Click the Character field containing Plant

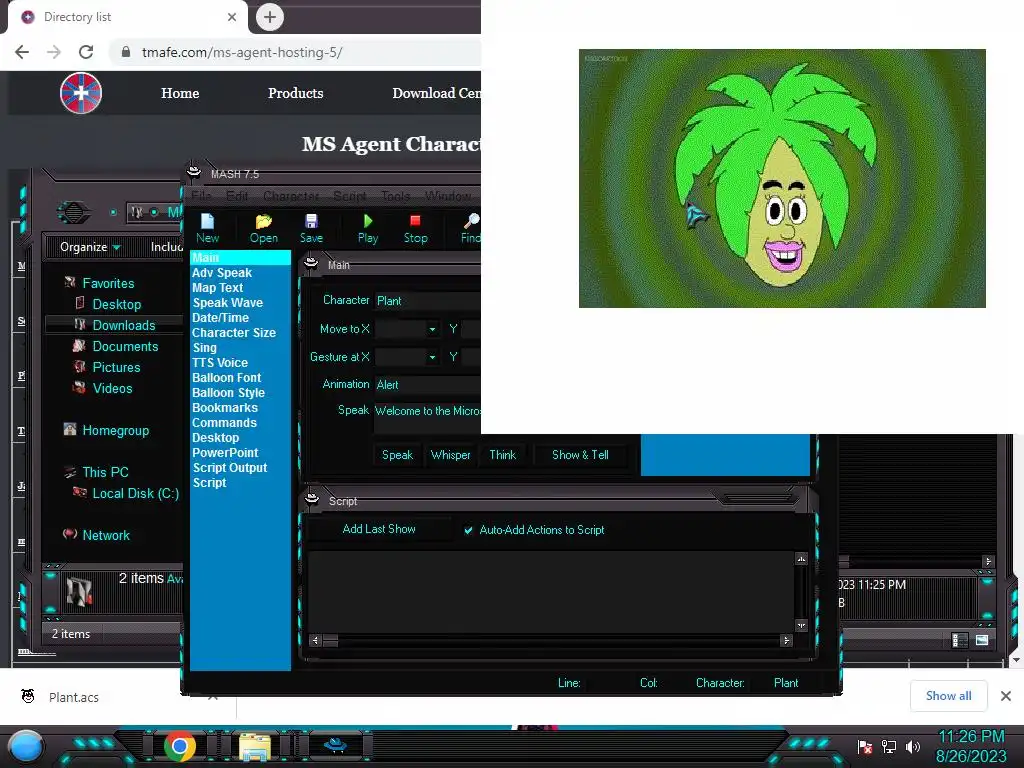(428, 301)
